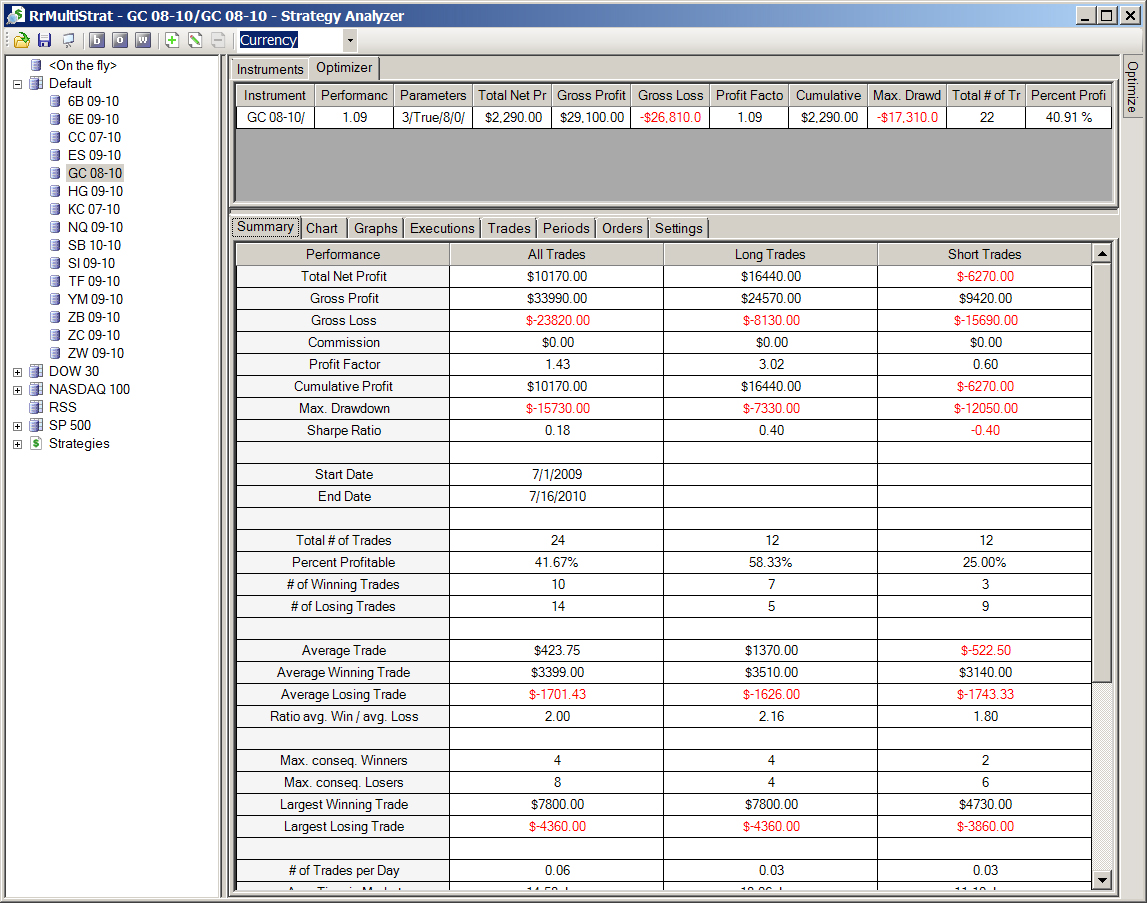The height and width of the screenshot is (903, 1147).
Task: Click the pencil edit-page icon
Action: (x=195, y=40)
